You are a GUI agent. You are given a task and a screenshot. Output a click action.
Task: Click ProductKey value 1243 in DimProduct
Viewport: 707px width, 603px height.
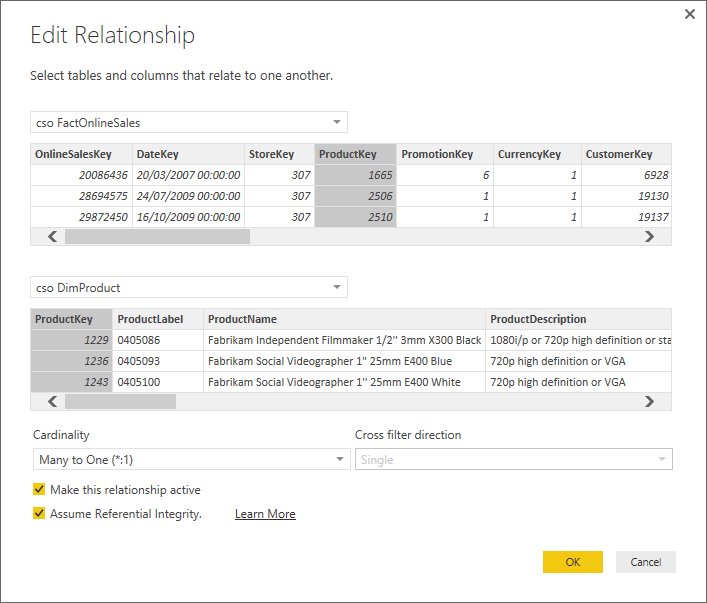[x=71, y=382]
